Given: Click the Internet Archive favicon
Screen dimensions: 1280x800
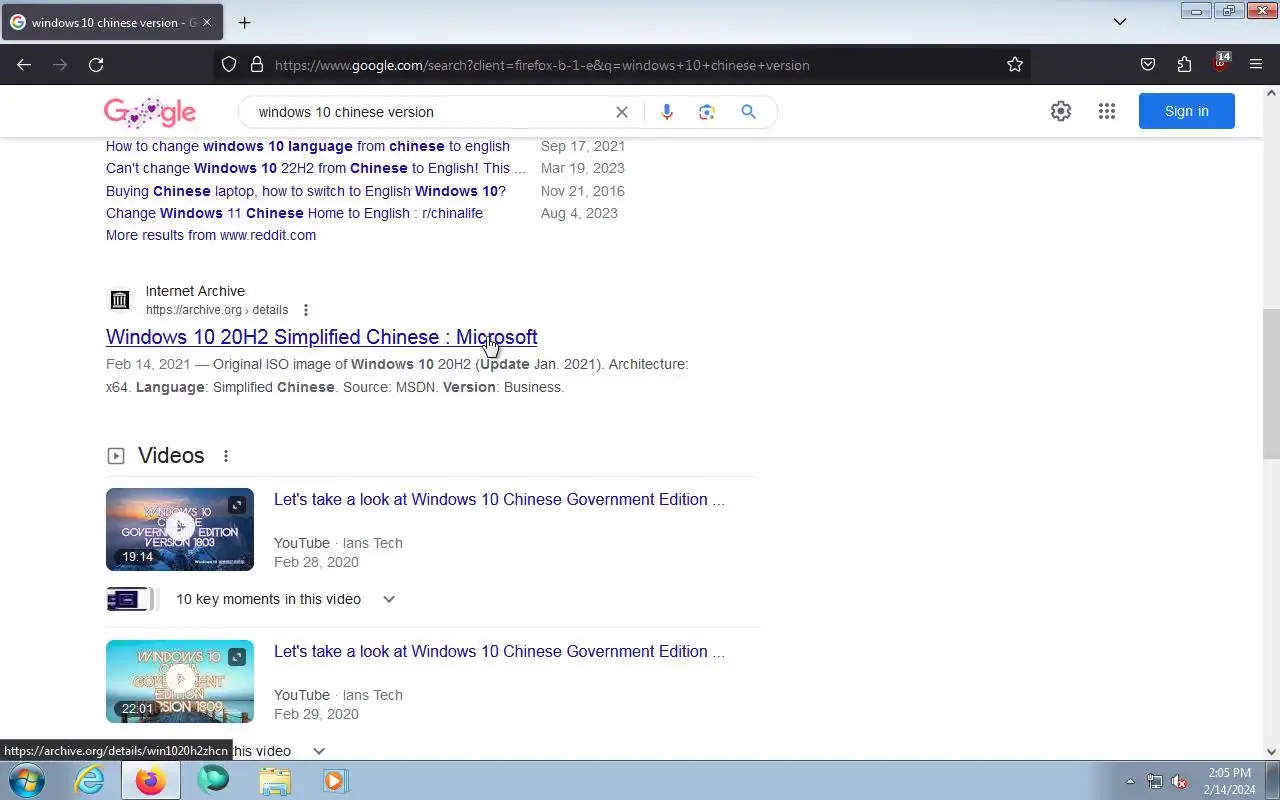Looking at the screenshot, I should pyautogui.click(x=120, y=300).
